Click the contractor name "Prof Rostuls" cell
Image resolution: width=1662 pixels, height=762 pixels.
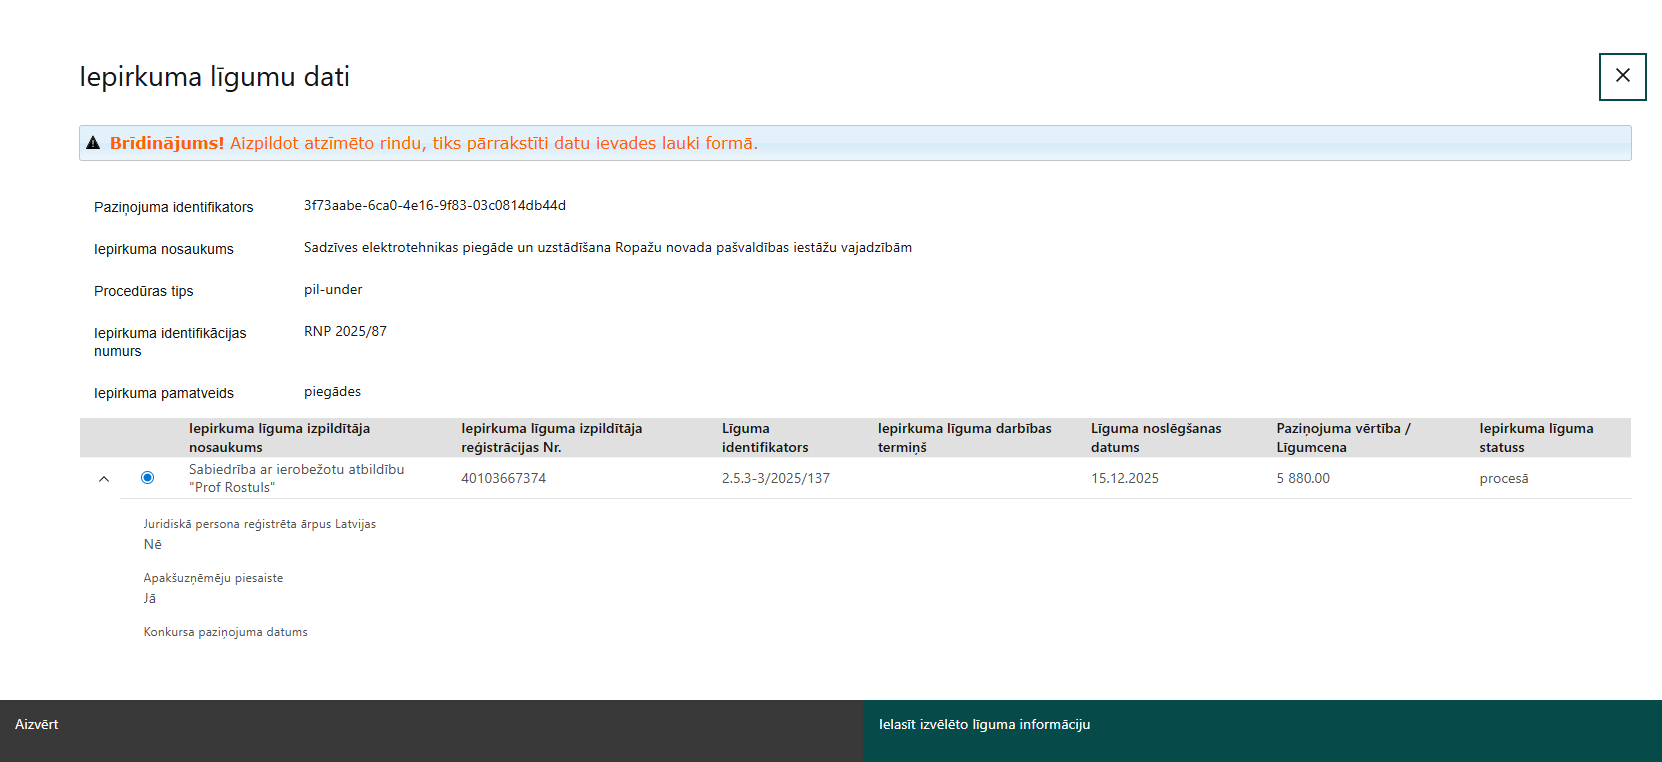(296, 478)
